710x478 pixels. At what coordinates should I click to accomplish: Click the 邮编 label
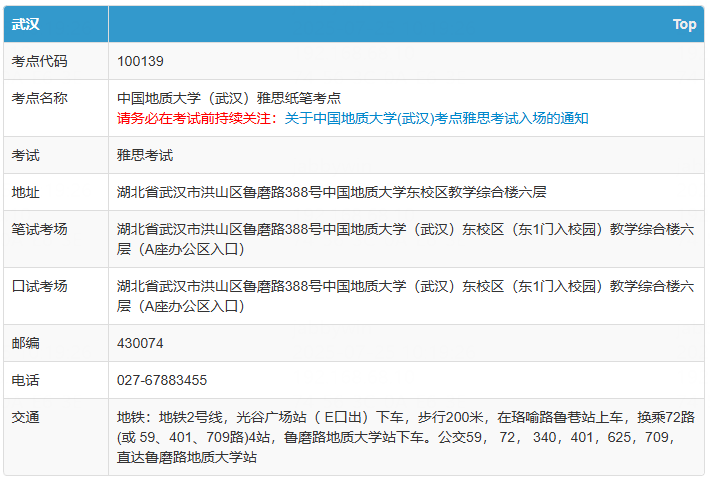click(x=26, y=343)
